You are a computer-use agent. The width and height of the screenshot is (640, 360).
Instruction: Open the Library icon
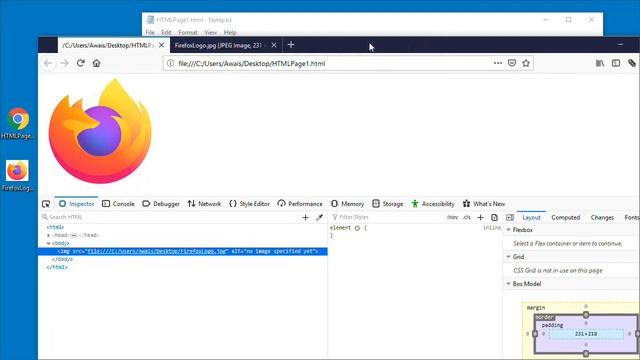click(x=600, y=63)
